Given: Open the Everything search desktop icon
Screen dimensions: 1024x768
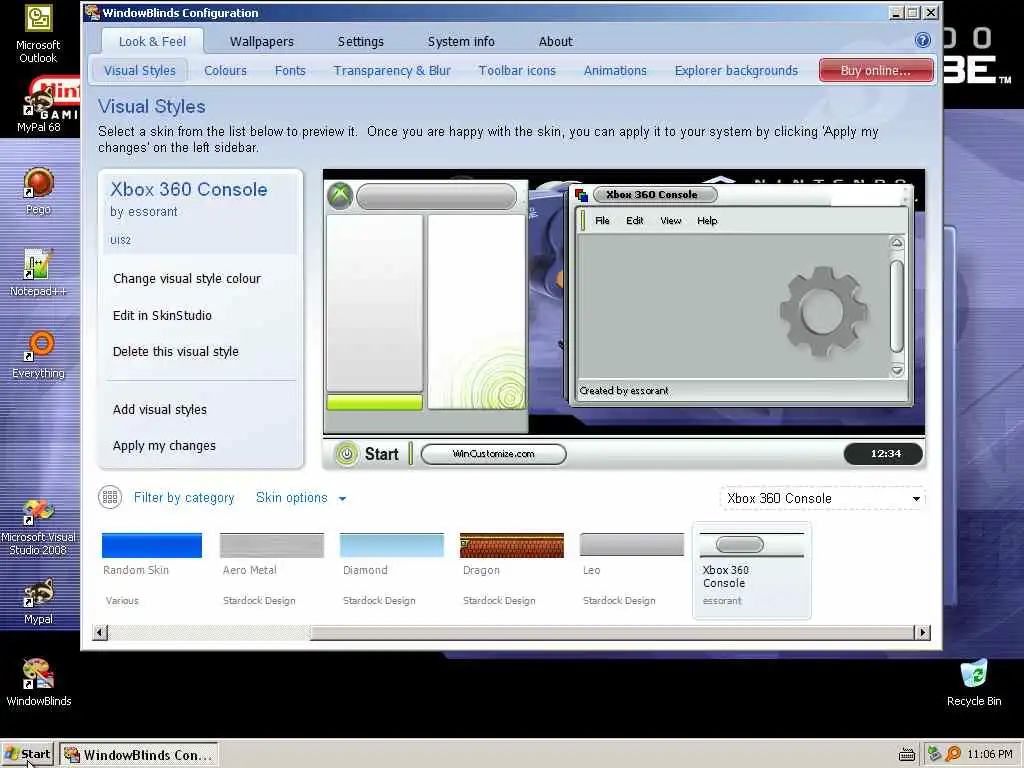Looking at the screenshot, I should [x=38, y=356].
